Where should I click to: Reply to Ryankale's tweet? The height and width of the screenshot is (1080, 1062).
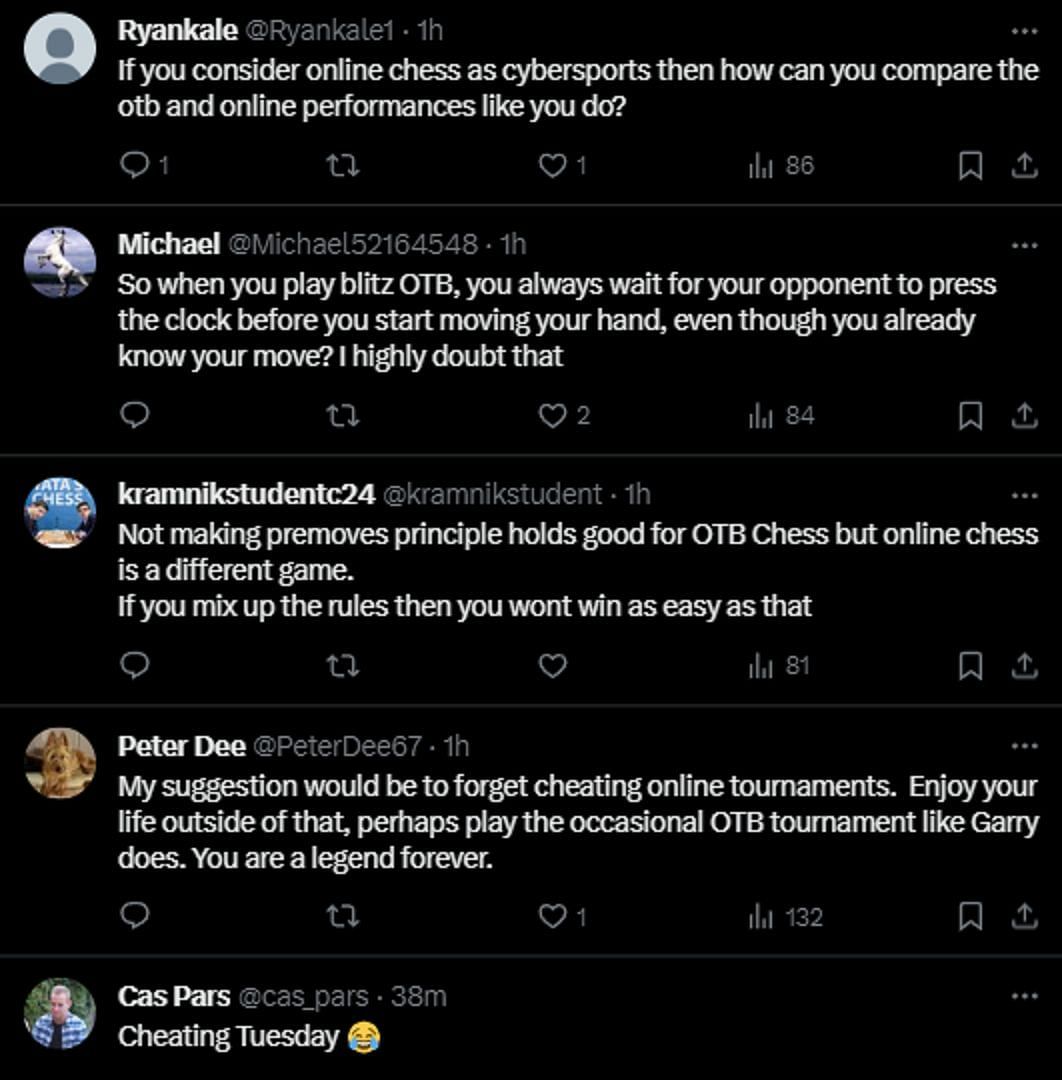[x=134, y=165]
